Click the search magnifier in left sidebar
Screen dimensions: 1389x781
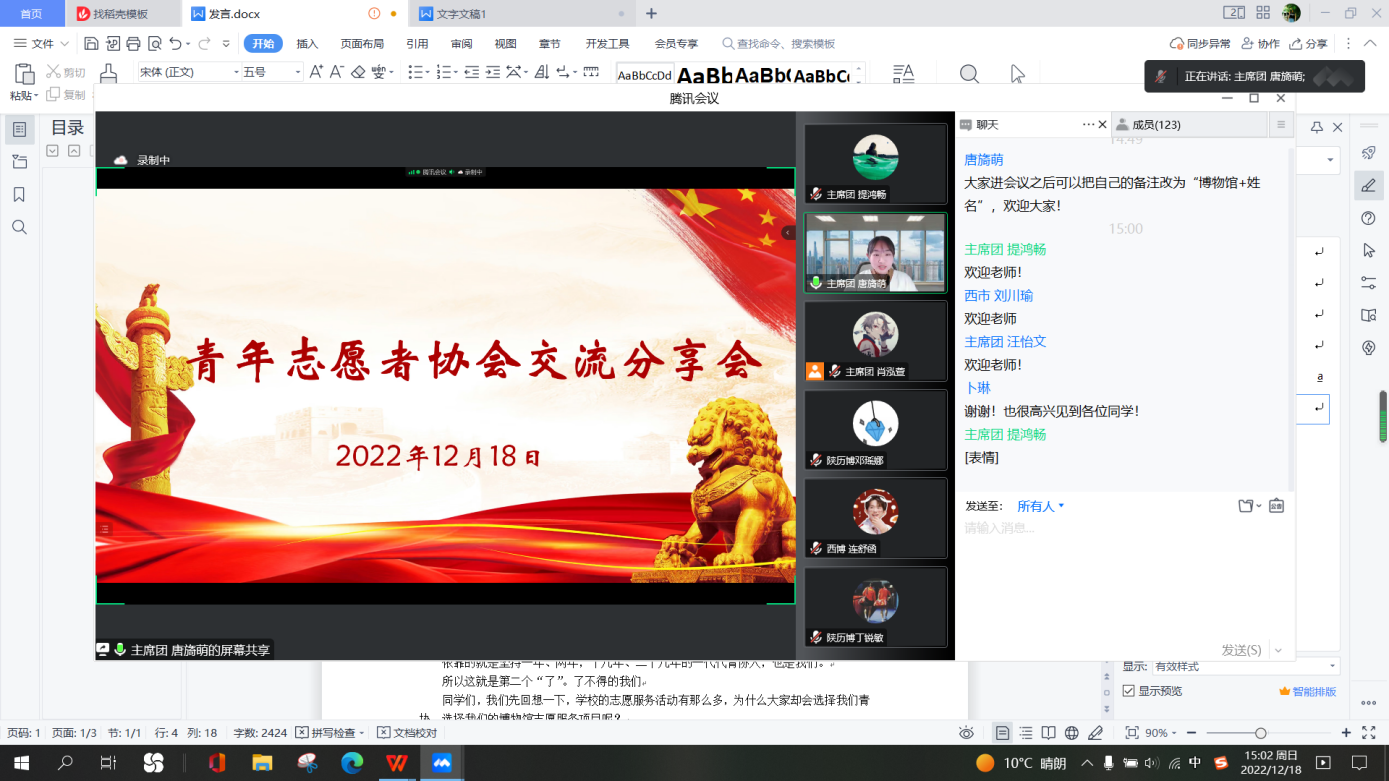(19, 228)
